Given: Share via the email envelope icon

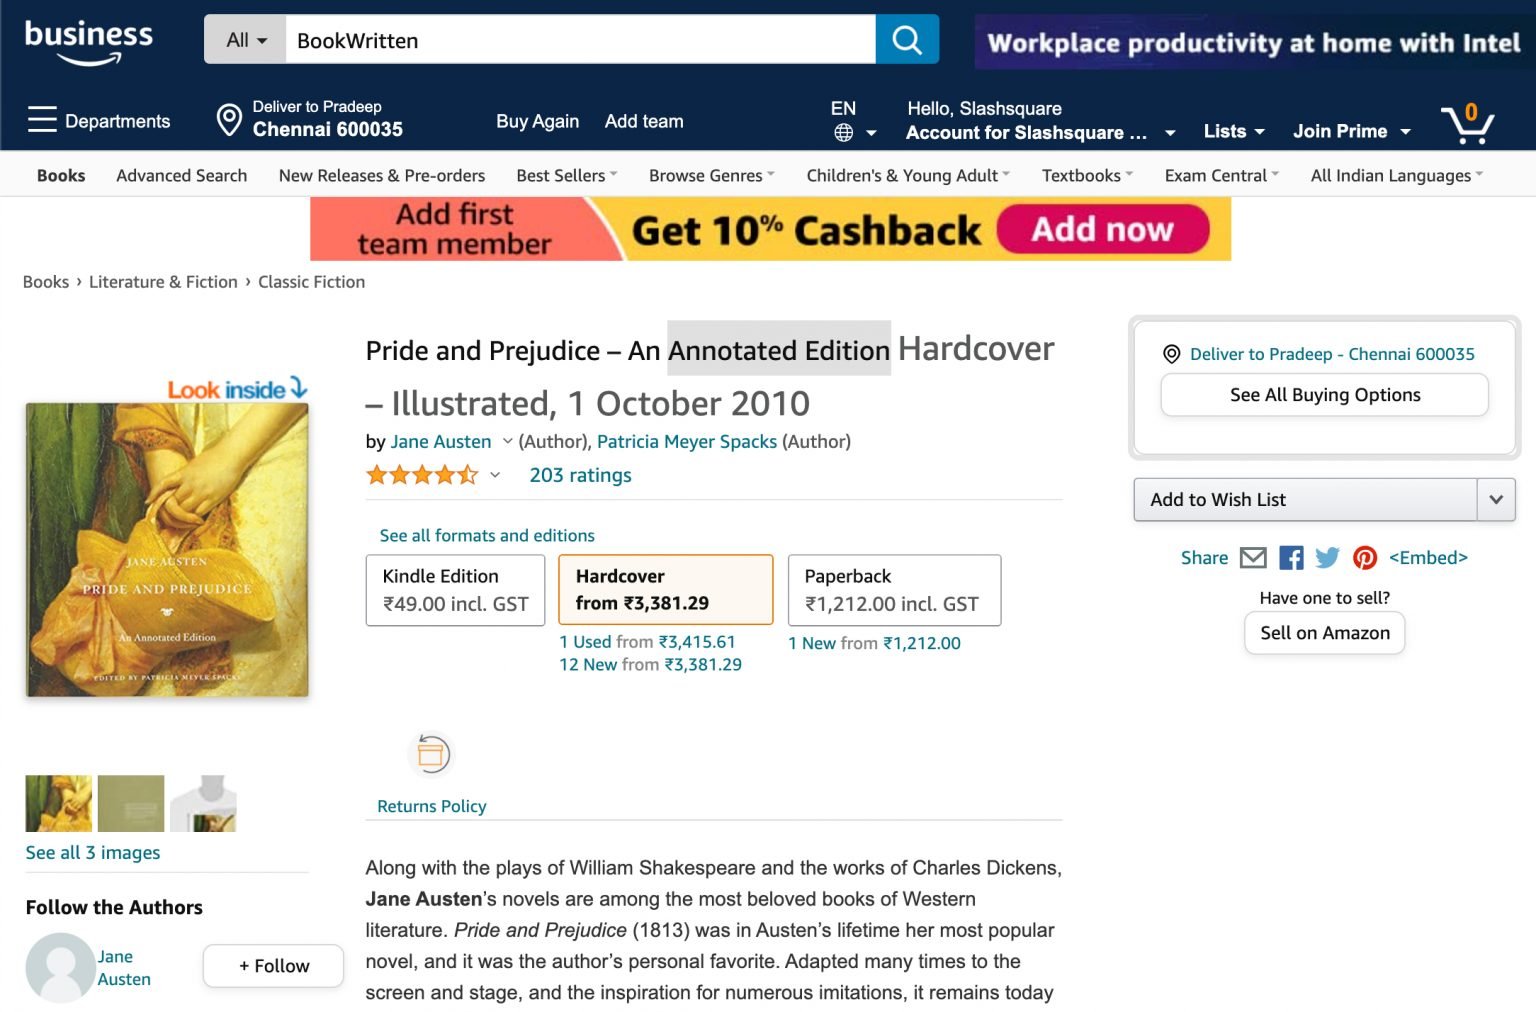Looking at the screenshot, I should click(x=1252, y=558).
